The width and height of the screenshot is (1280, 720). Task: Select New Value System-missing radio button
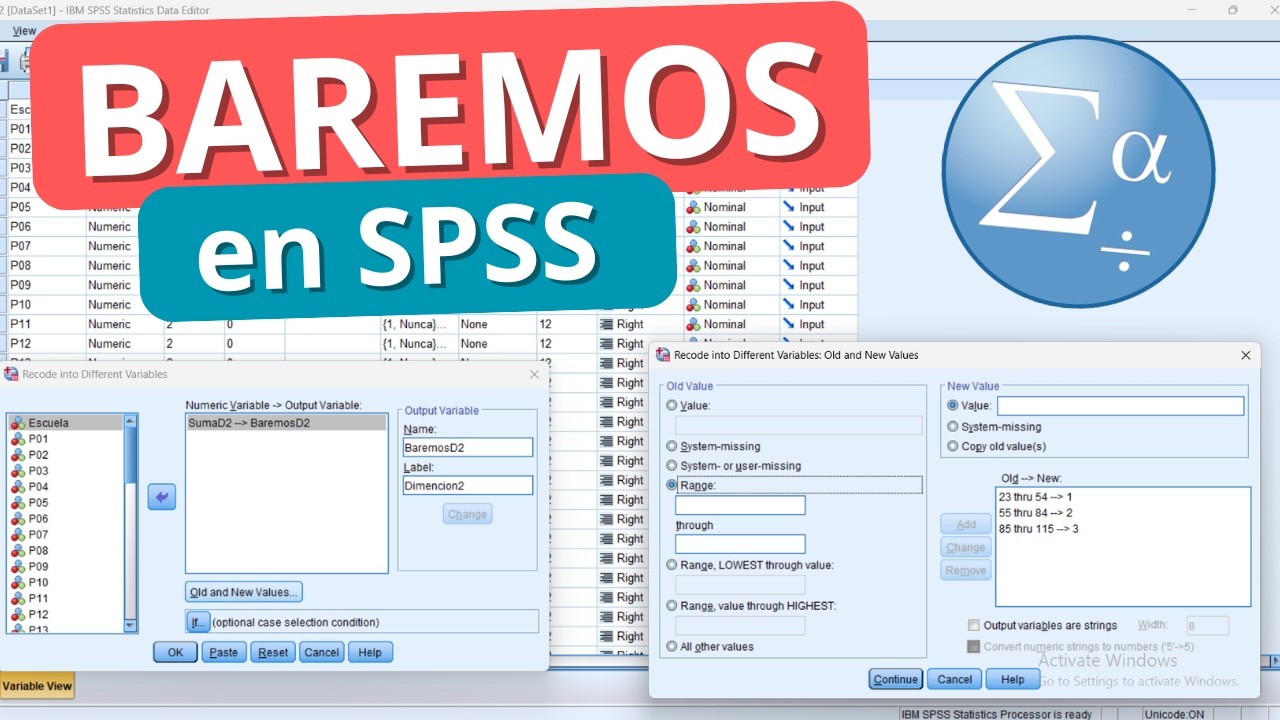953,427
